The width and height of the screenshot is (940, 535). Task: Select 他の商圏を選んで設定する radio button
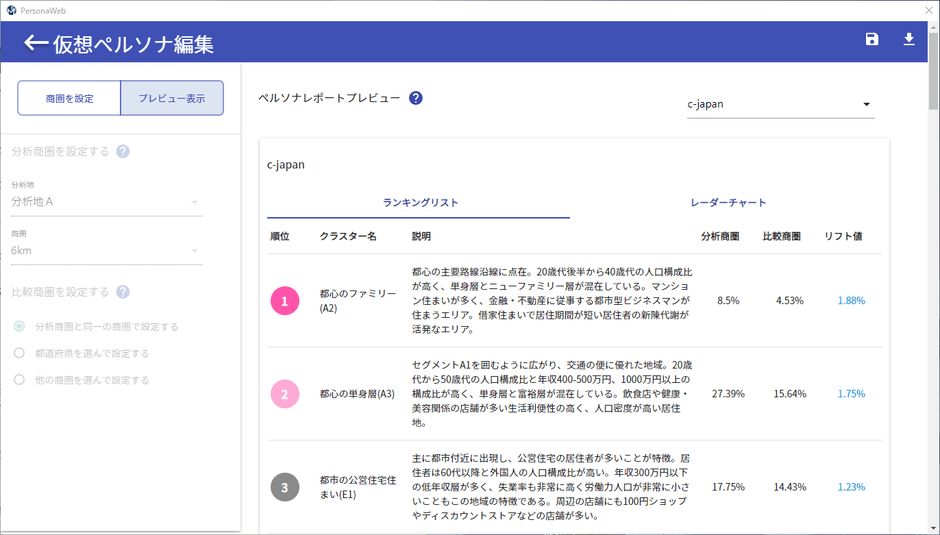19,380
